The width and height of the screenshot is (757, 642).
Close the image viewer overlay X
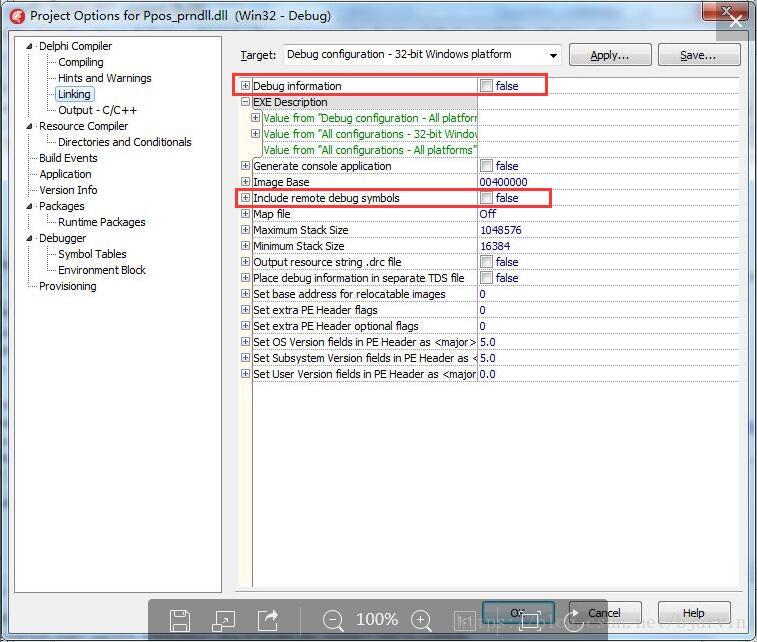(x=736, y=21)
